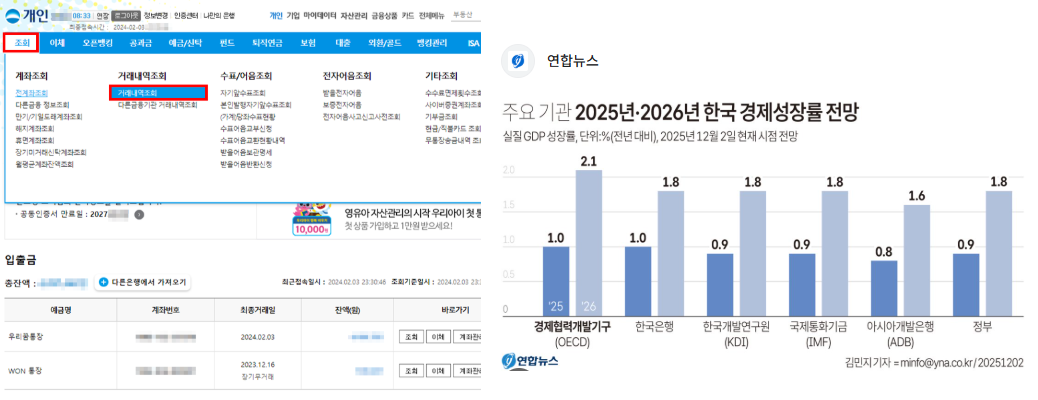1038x400 pixels.
Task: Open the 오픈뱅킹 menu tab
Action: point(98,43)
